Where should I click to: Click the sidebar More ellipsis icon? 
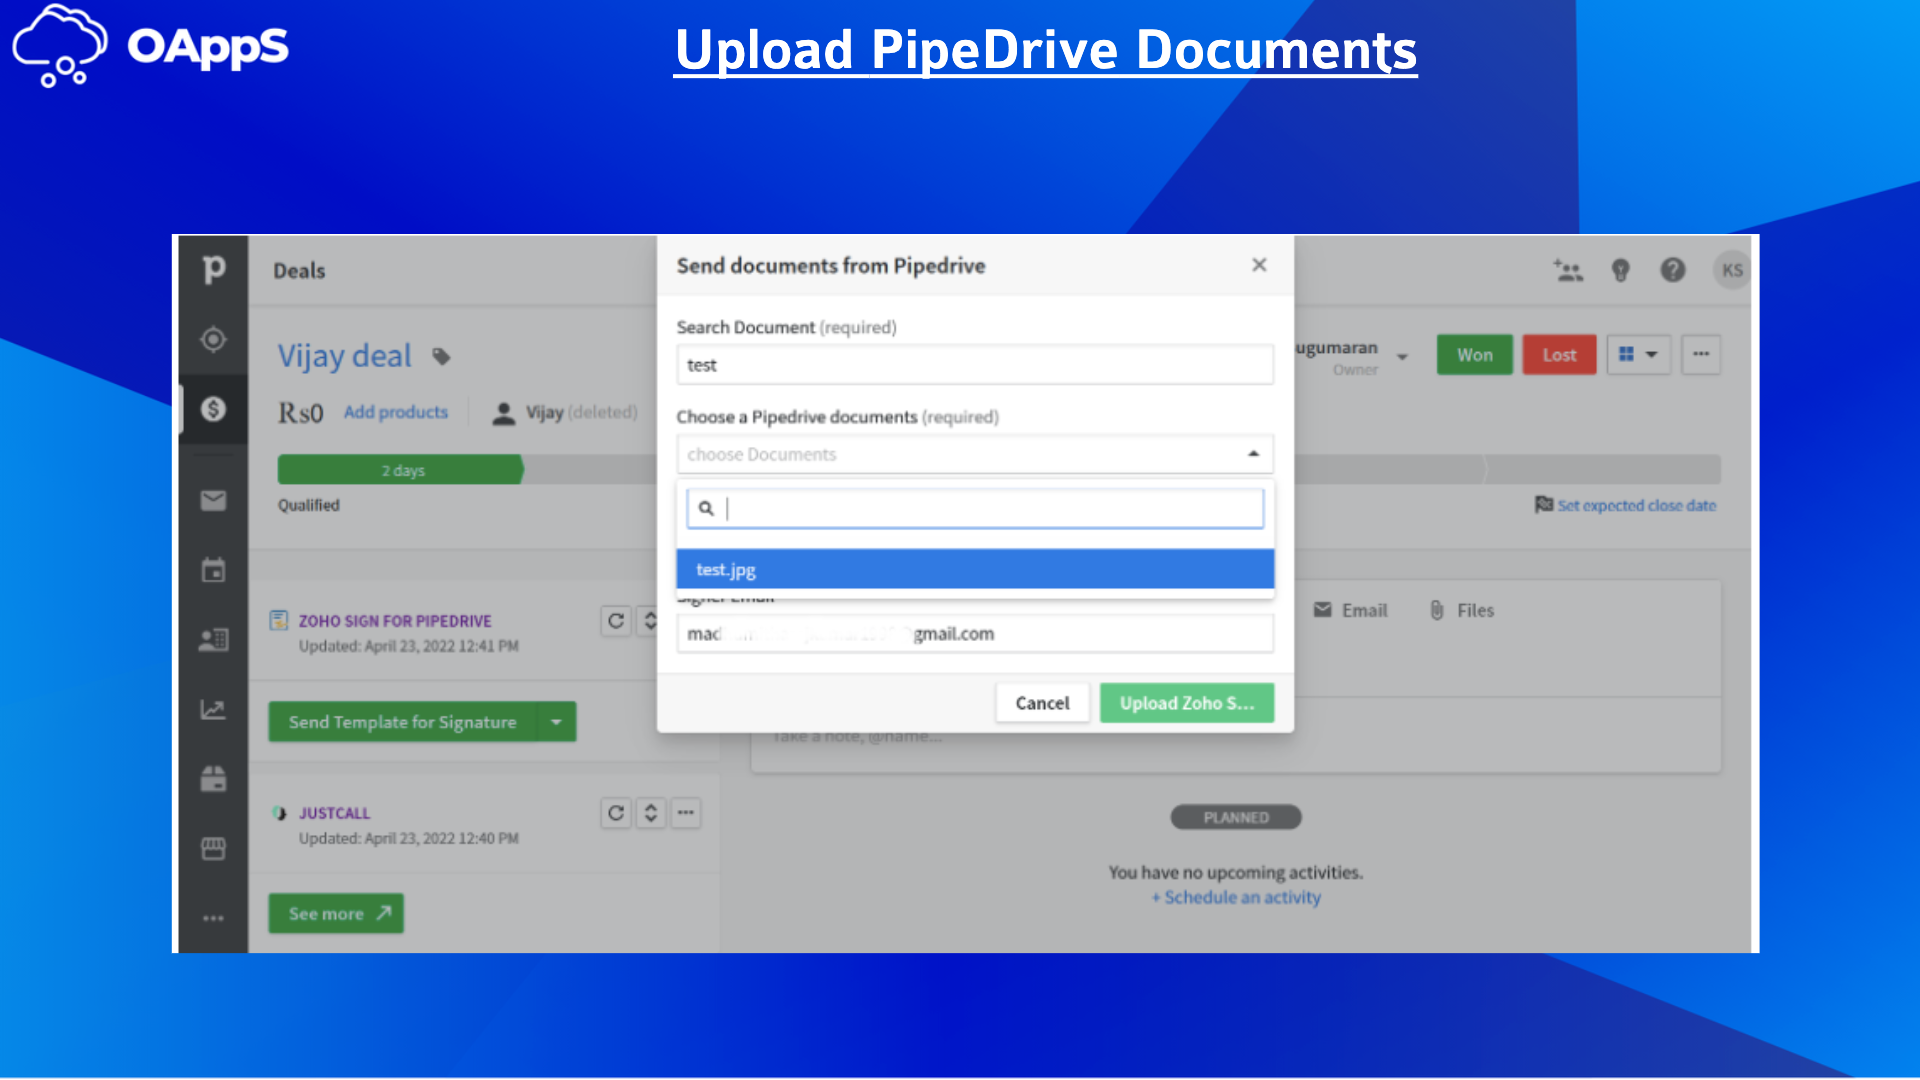213,918
